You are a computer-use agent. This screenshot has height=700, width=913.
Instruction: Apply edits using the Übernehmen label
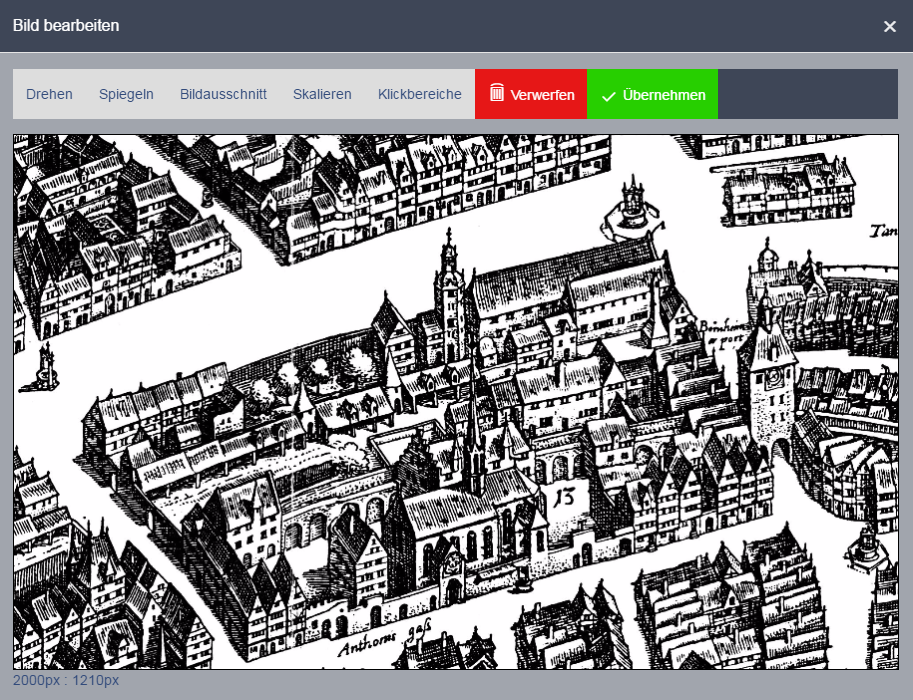pos(664,95)
